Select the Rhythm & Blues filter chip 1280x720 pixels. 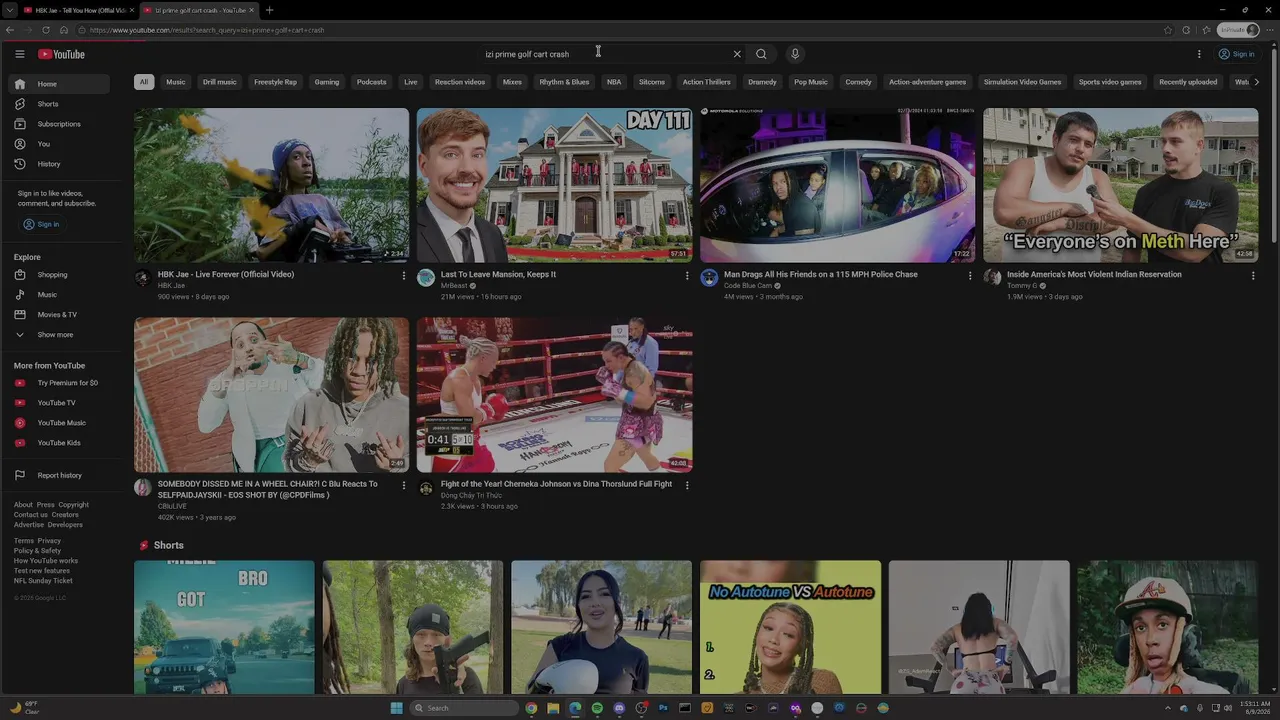[x=564, y=82]
